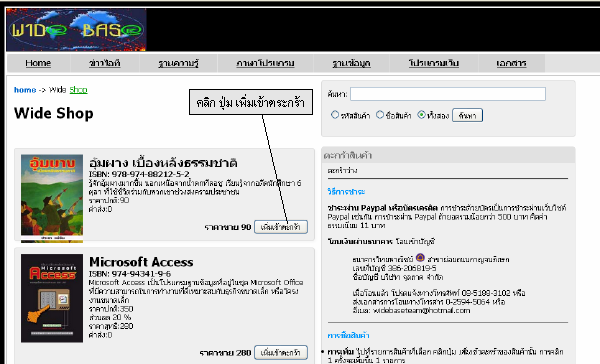
Task: Follow the green Shop breadcrumb link
Action: pyautogui.click(x=78, y=90)
